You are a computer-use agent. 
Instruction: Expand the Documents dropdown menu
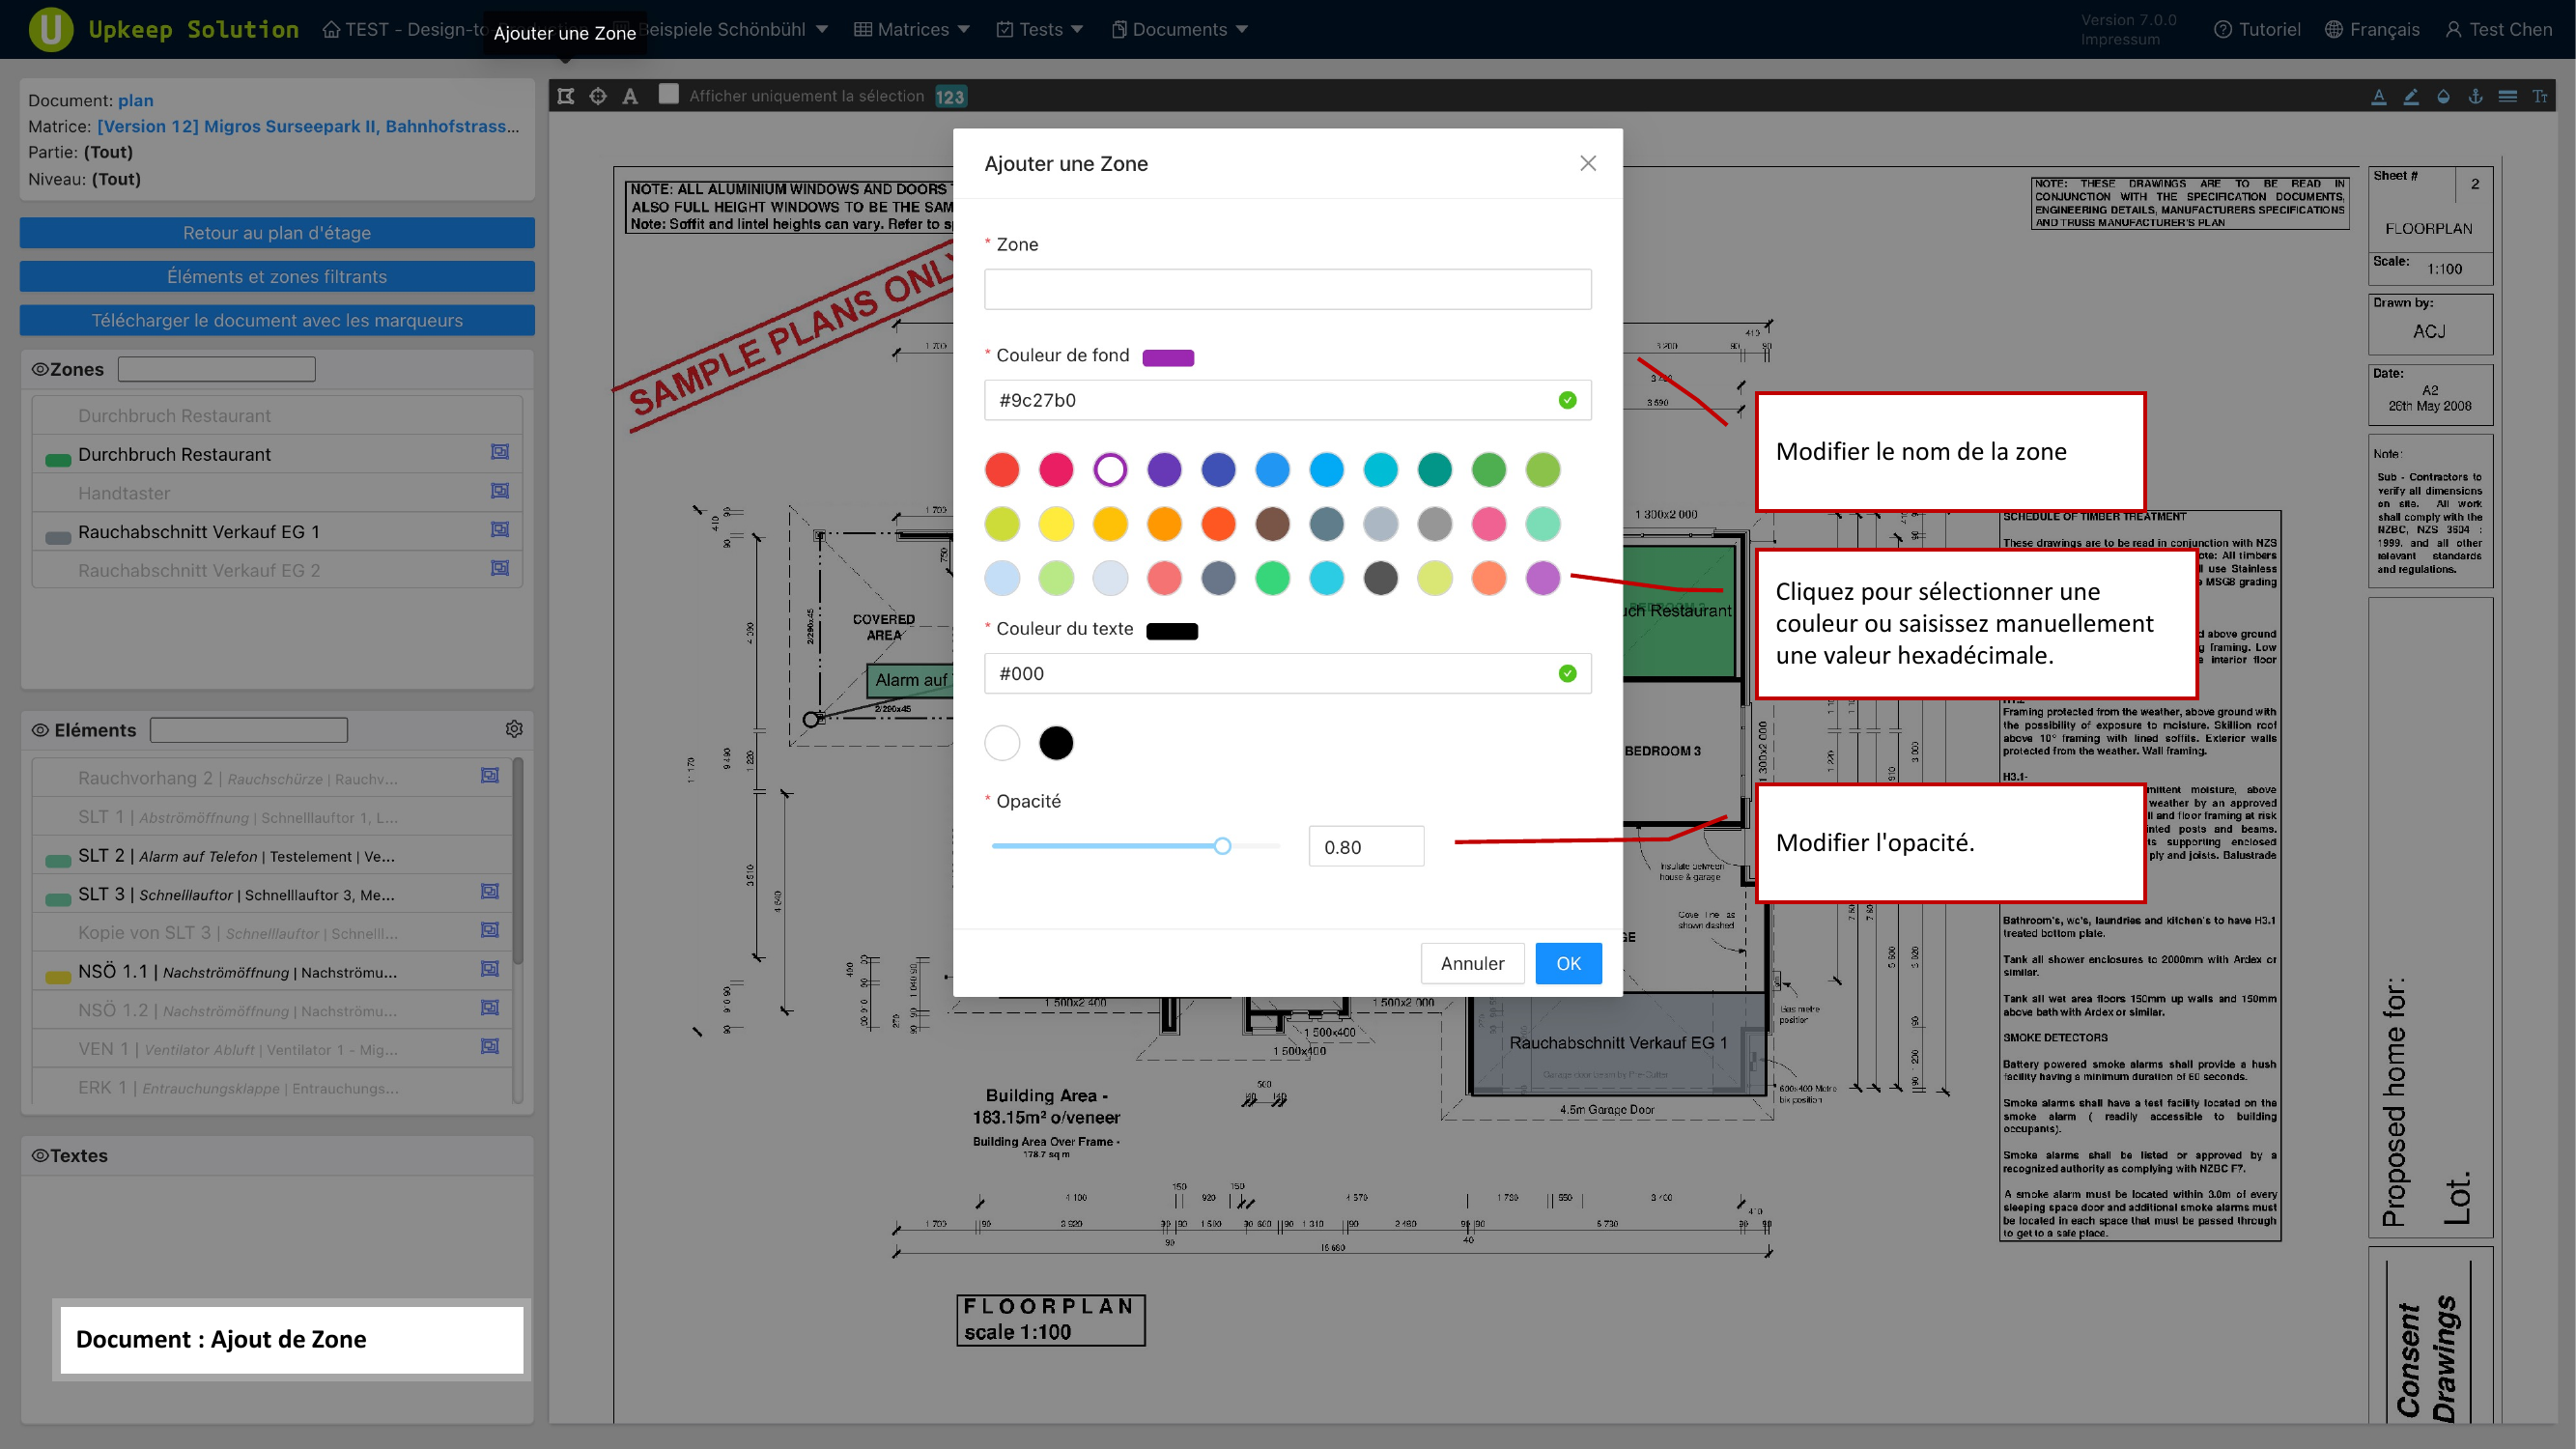tap(1180, 29)
